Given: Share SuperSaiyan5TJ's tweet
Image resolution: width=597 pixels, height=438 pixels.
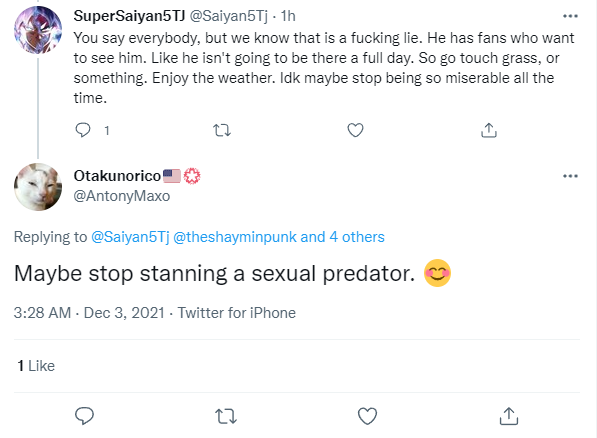Looking at the screenshot, I should click(489, 130).
